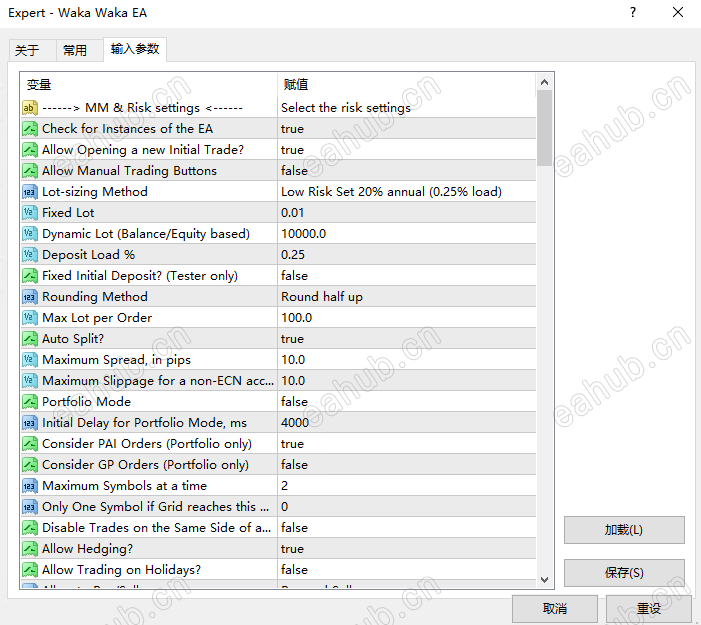701x625 pixels.
Task: Open true value for Auto Split?
Action: coord(406,339)
